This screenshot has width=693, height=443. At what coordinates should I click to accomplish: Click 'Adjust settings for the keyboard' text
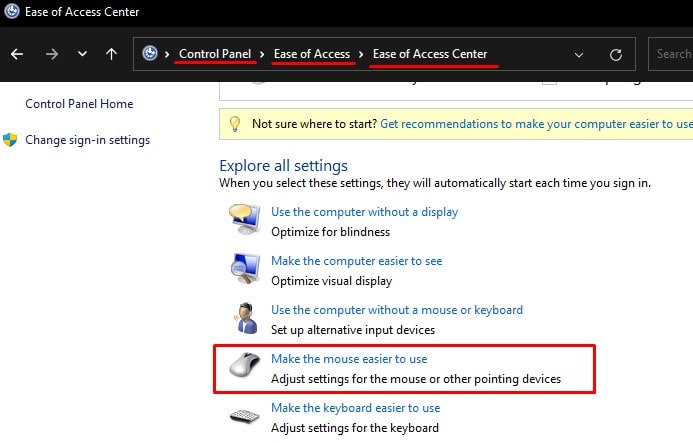pos(354,428)
